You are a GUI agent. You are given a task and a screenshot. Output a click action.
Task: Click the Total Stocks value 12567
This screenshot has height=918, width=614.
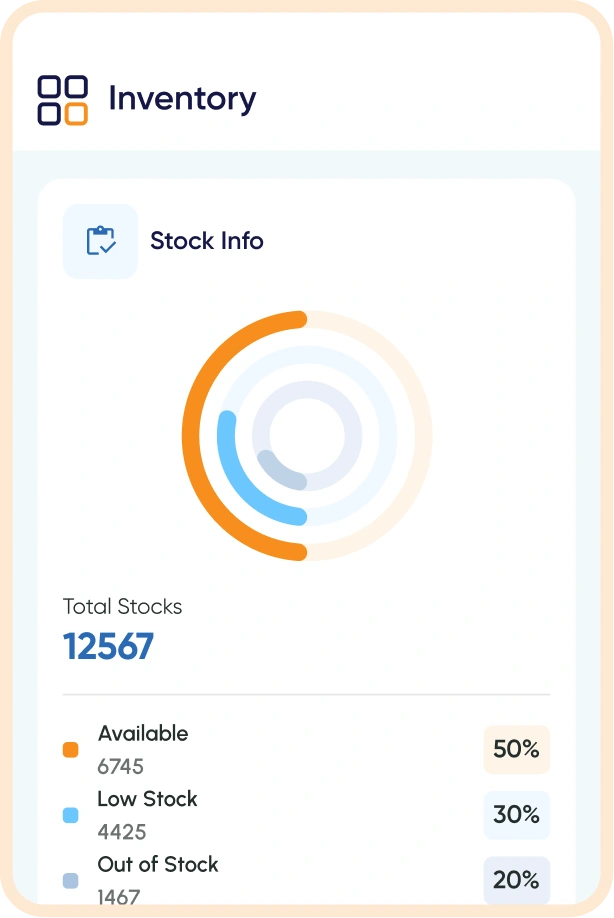(108, 647)
